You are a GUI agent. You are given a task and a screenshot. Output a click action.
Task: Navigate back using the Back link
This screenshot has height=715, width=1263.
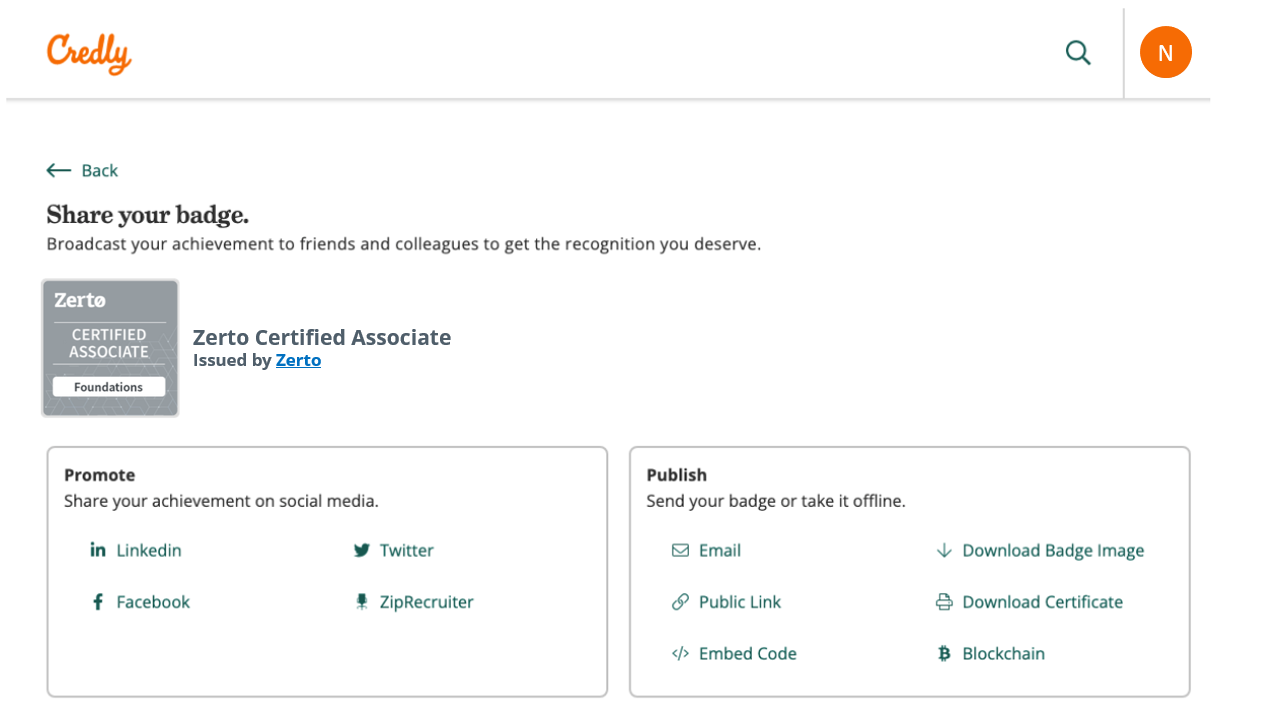coord(100,170)
